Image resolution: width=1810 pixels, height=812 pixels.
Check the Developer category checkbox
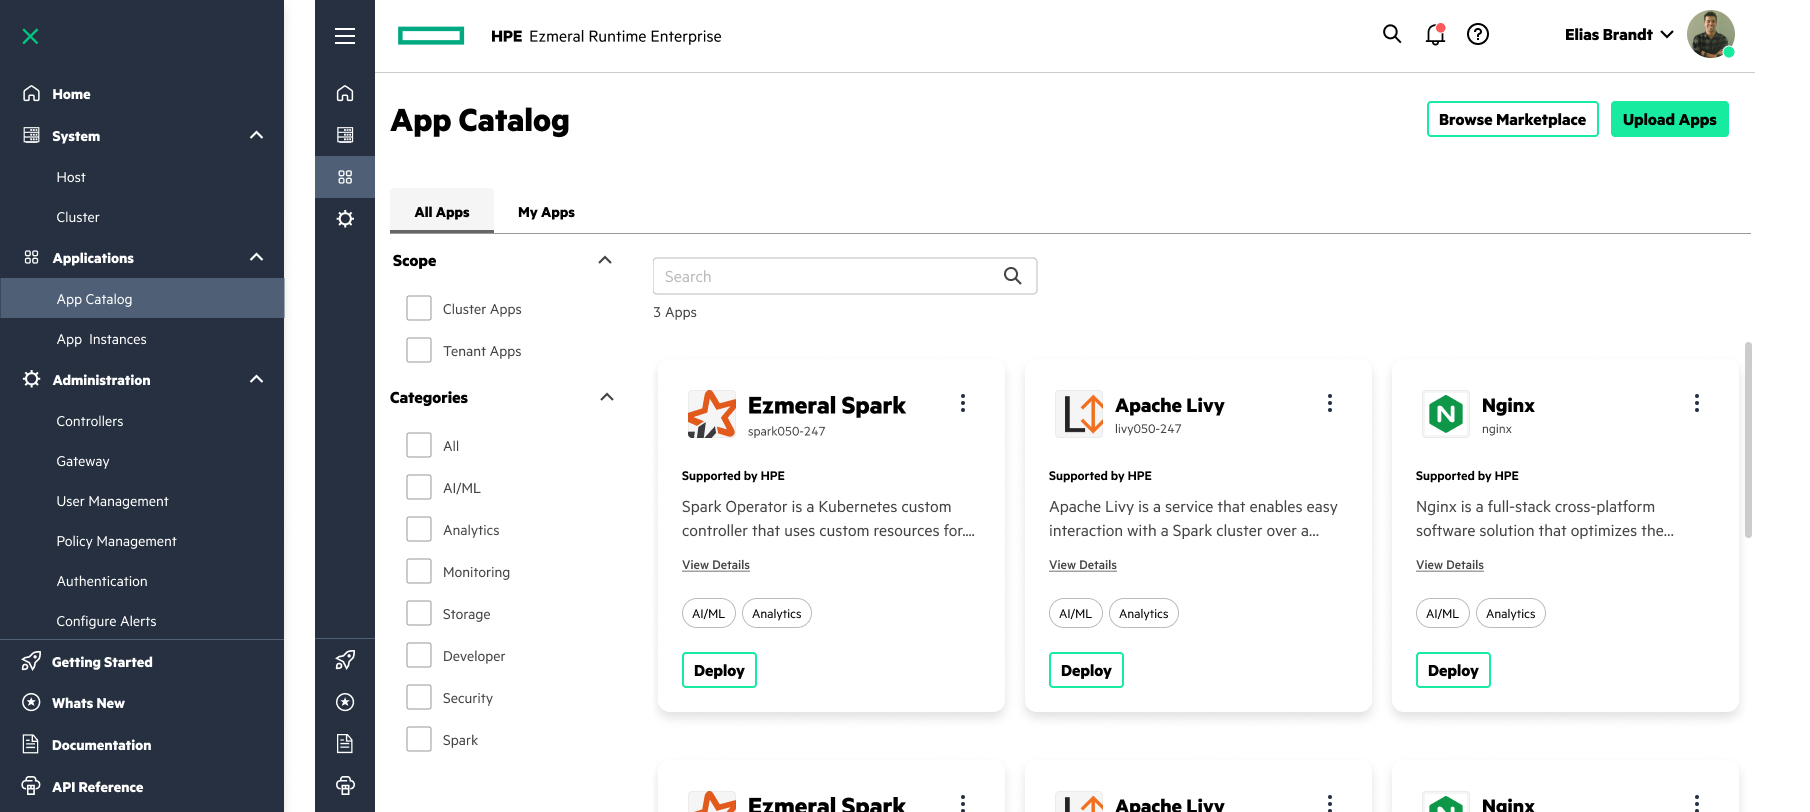point(419,655)
